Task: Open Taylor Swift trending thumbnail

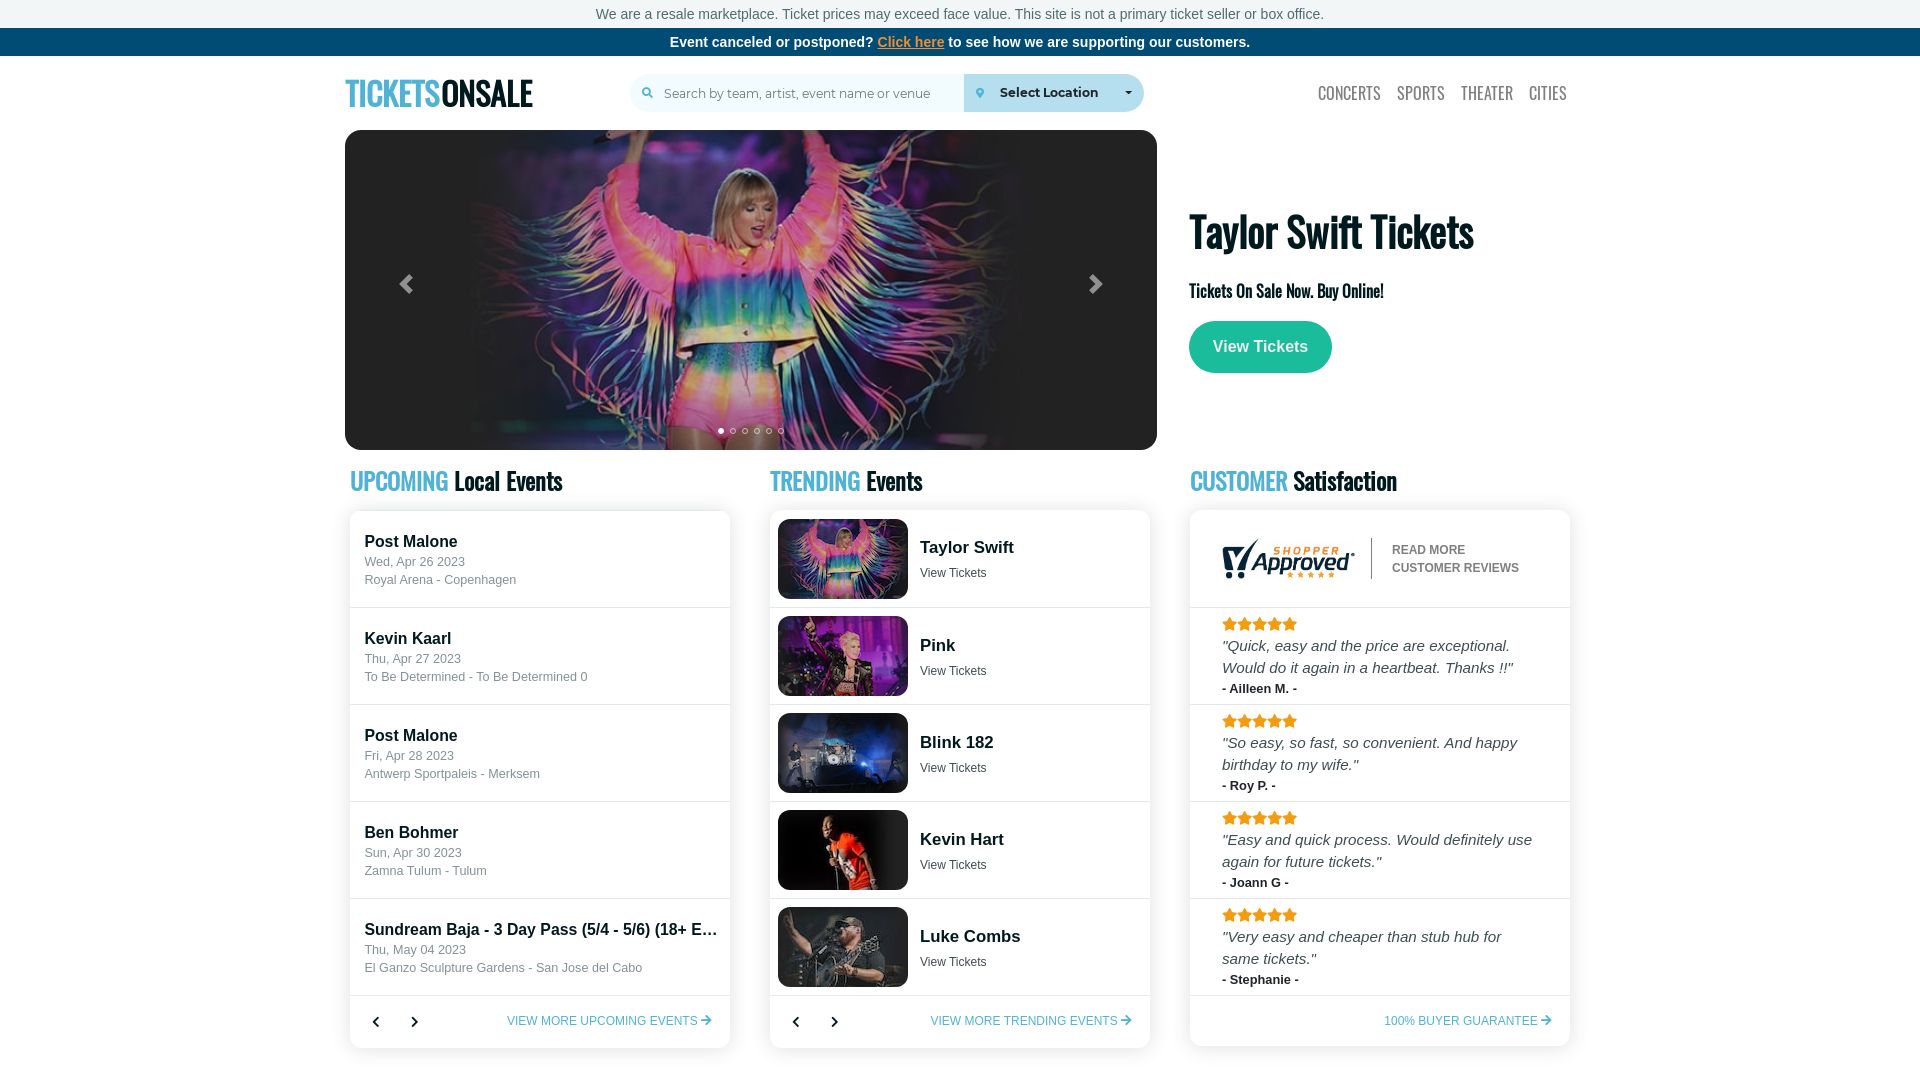Action: tap(843, 559)
